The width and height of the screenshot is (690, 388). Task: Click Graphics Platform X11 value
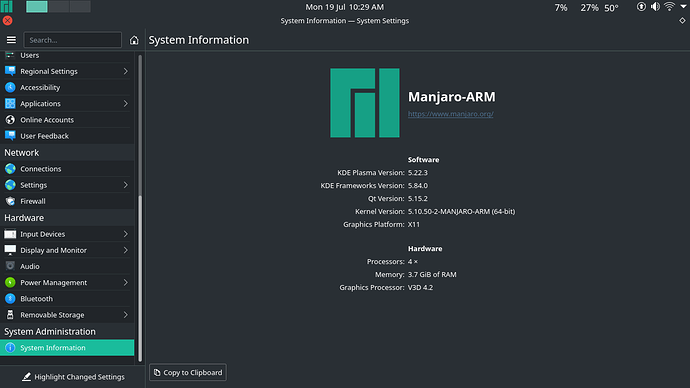pyautogui.click(x=414, y=224)
